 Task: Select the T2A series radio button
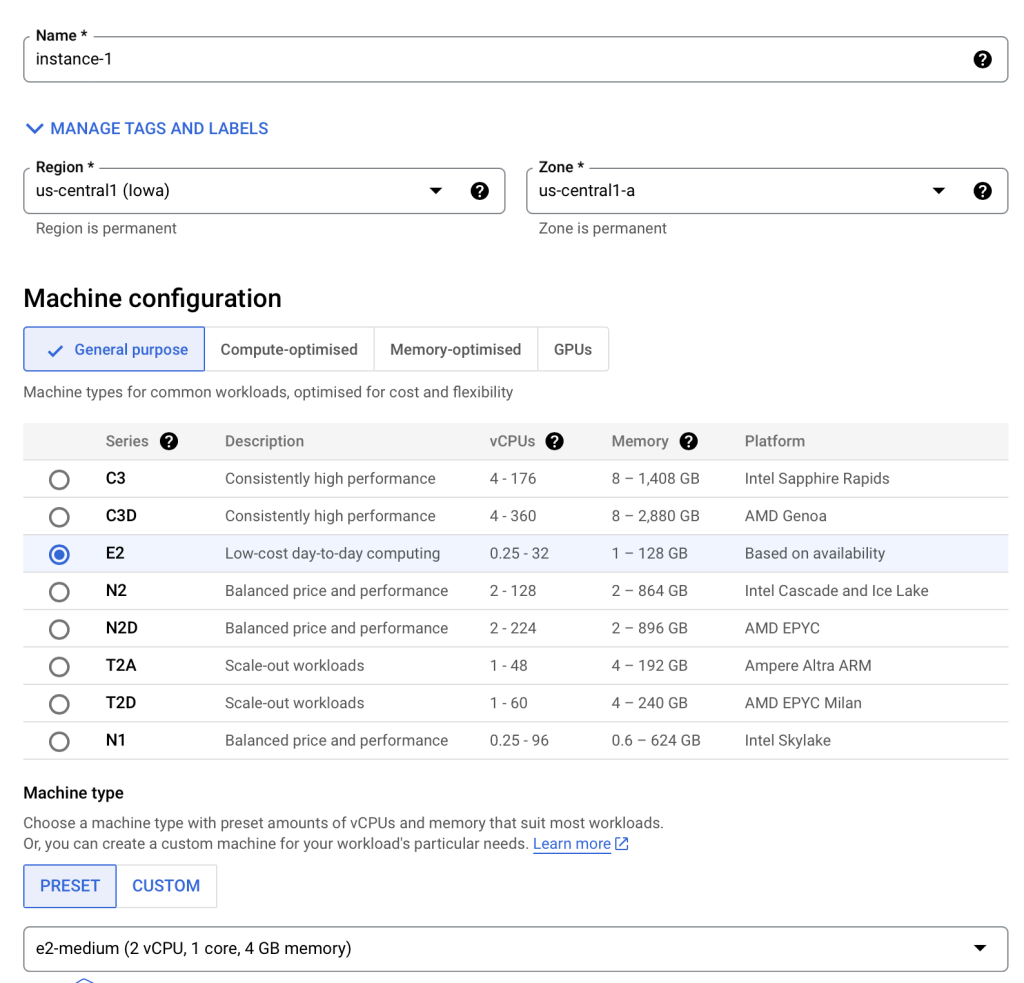[x=60, y=666]
